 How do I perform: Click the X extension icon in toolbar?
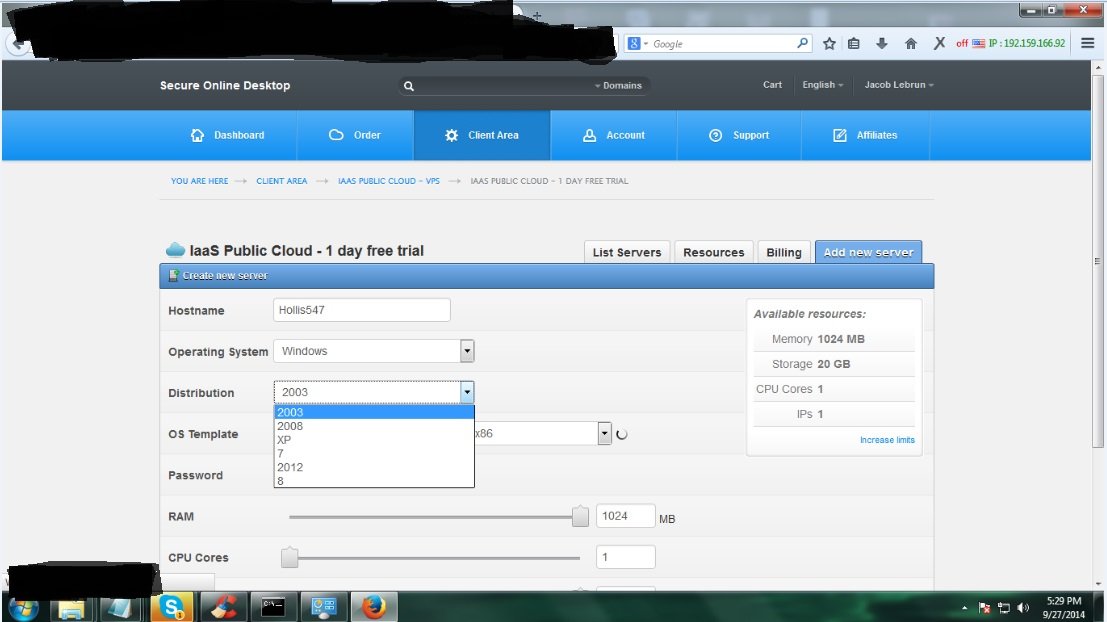click(x=939, y=43)
